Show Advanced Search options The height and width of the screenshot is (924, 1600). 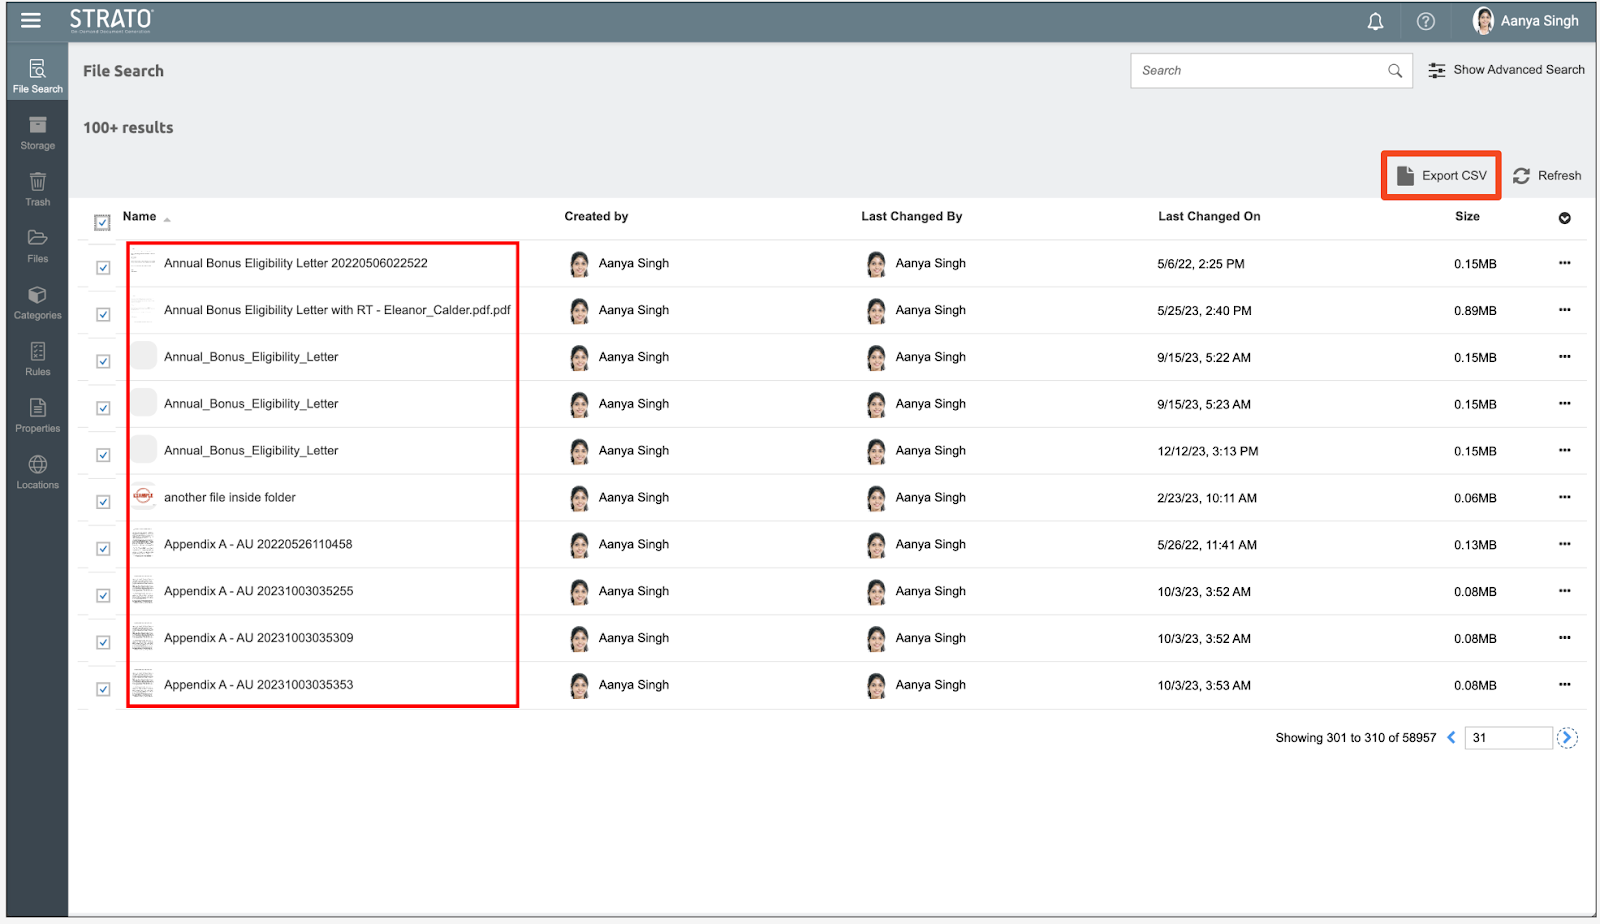coord(1506,70)
